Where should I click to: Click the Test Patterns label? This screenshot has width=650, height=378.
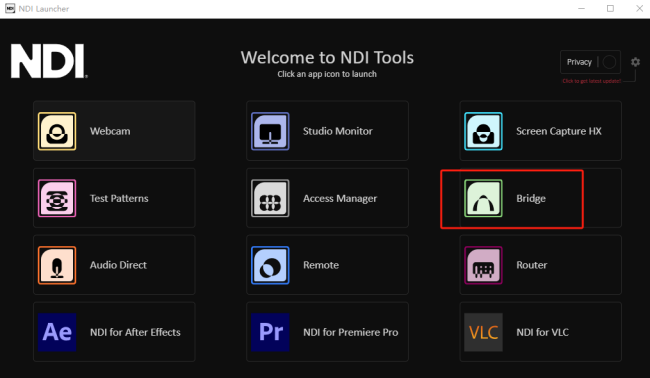click(119, 198)
